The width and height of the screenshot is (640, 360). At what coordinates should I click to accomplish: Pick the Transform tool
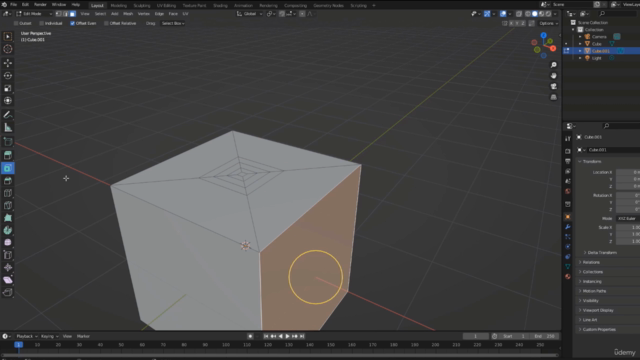8,101
